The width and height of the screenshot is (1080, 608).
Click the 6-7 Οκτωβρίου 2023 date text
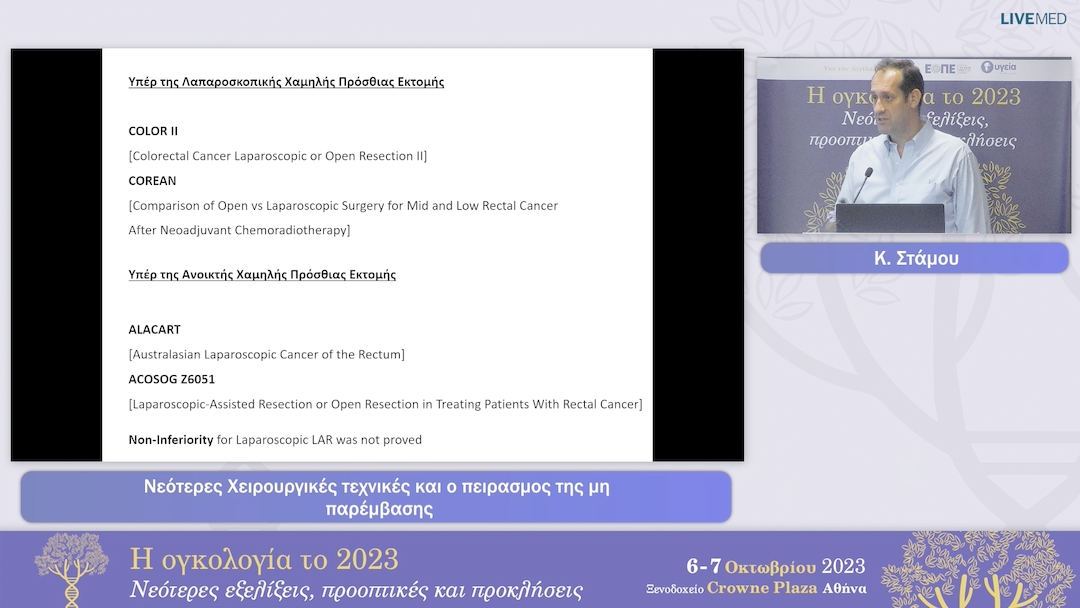[x=775, y=566]
